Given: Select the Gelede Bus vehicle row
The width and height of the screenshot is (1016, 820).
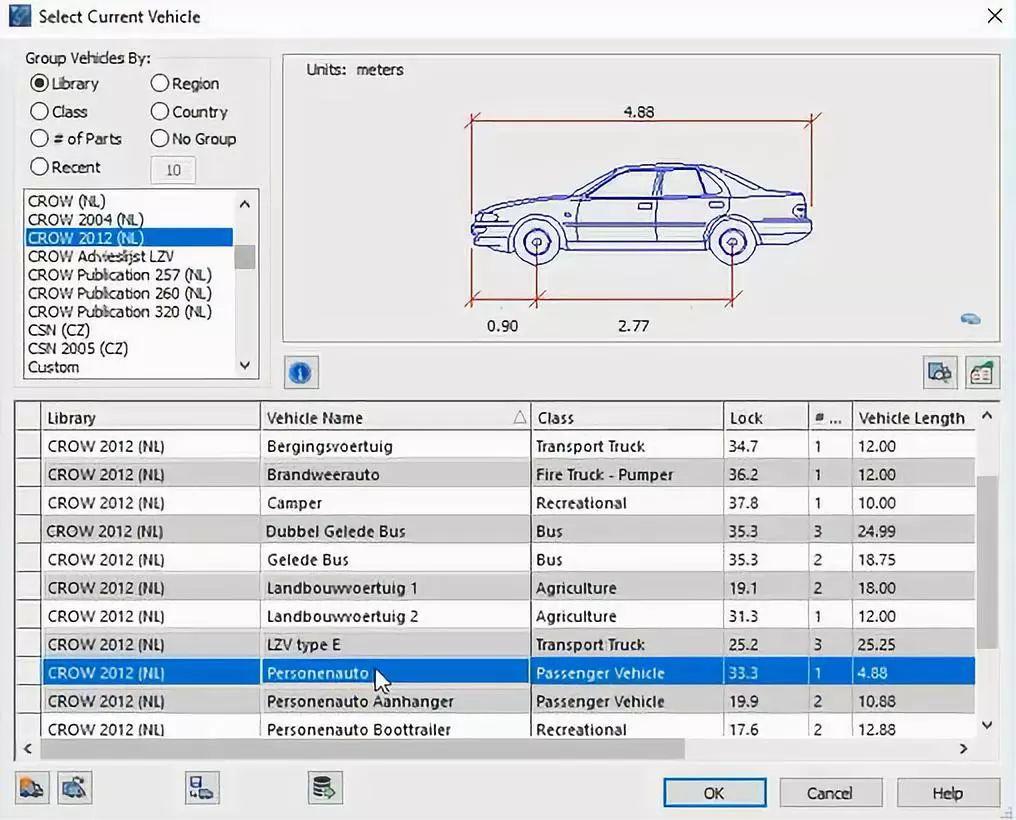Looking at the screenshot, I should 308,560.
